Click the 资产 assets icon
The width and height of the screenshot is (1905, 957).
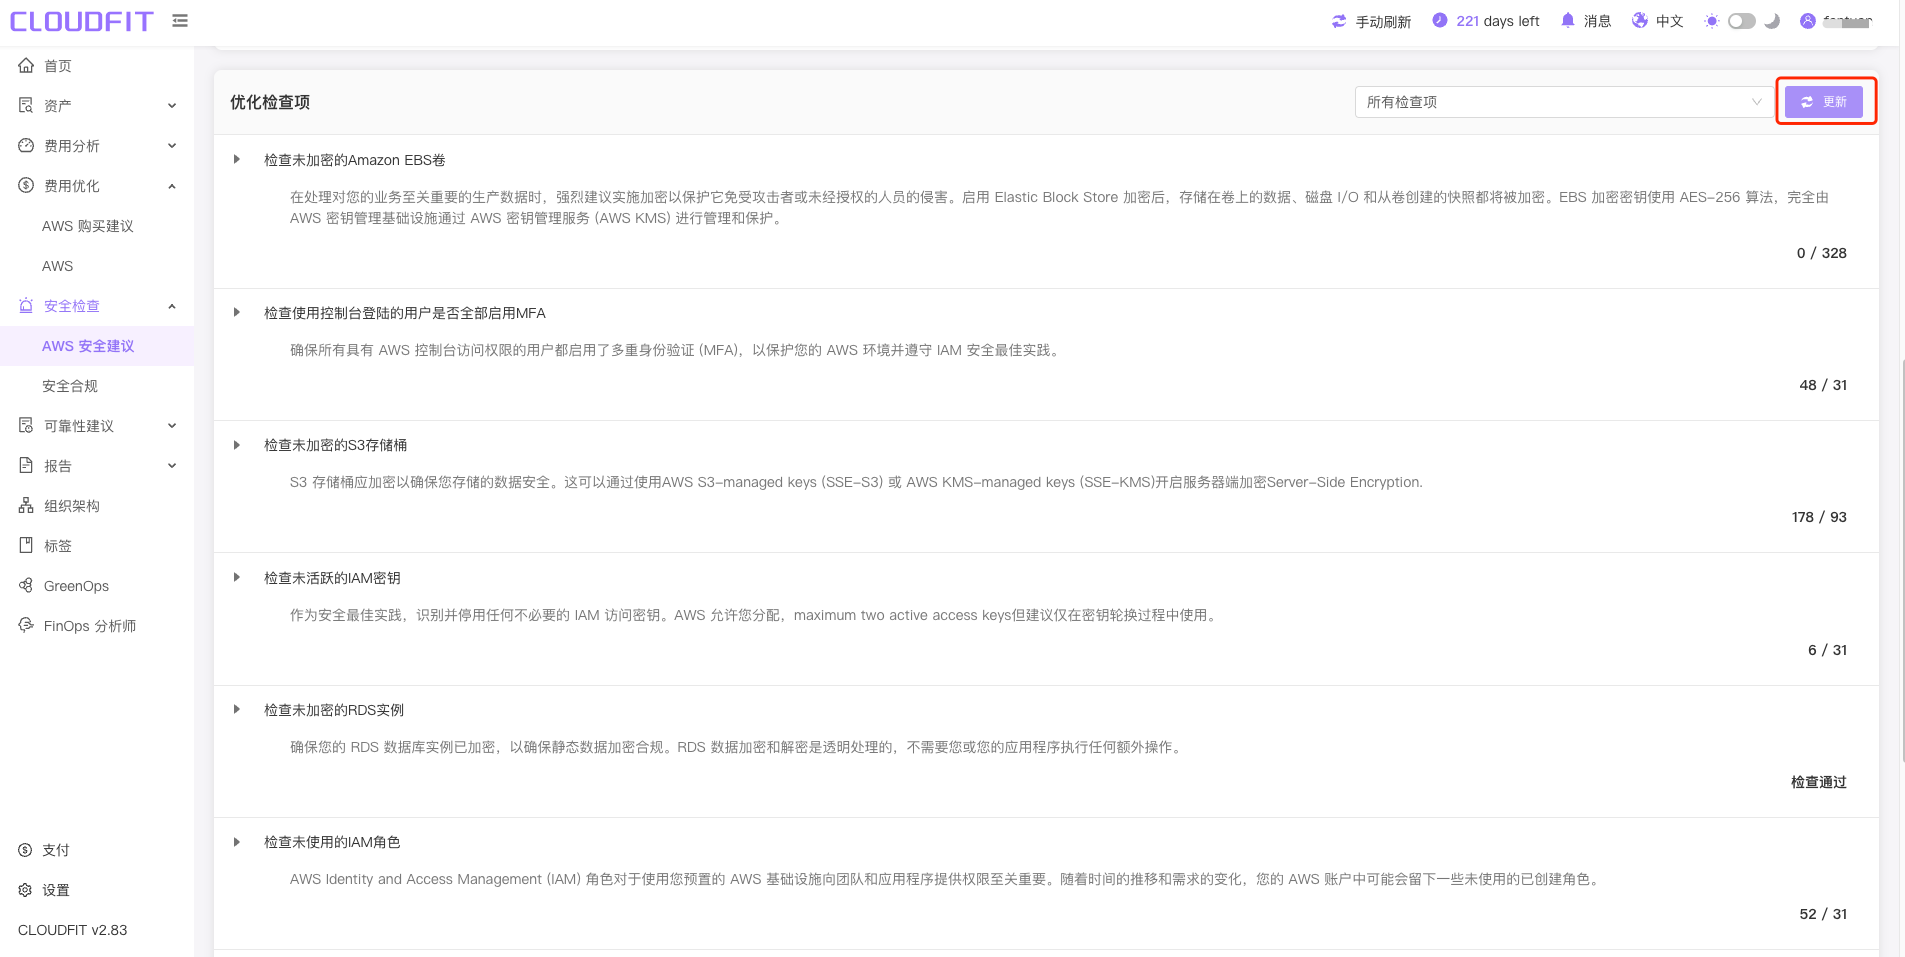pos(26,105)
